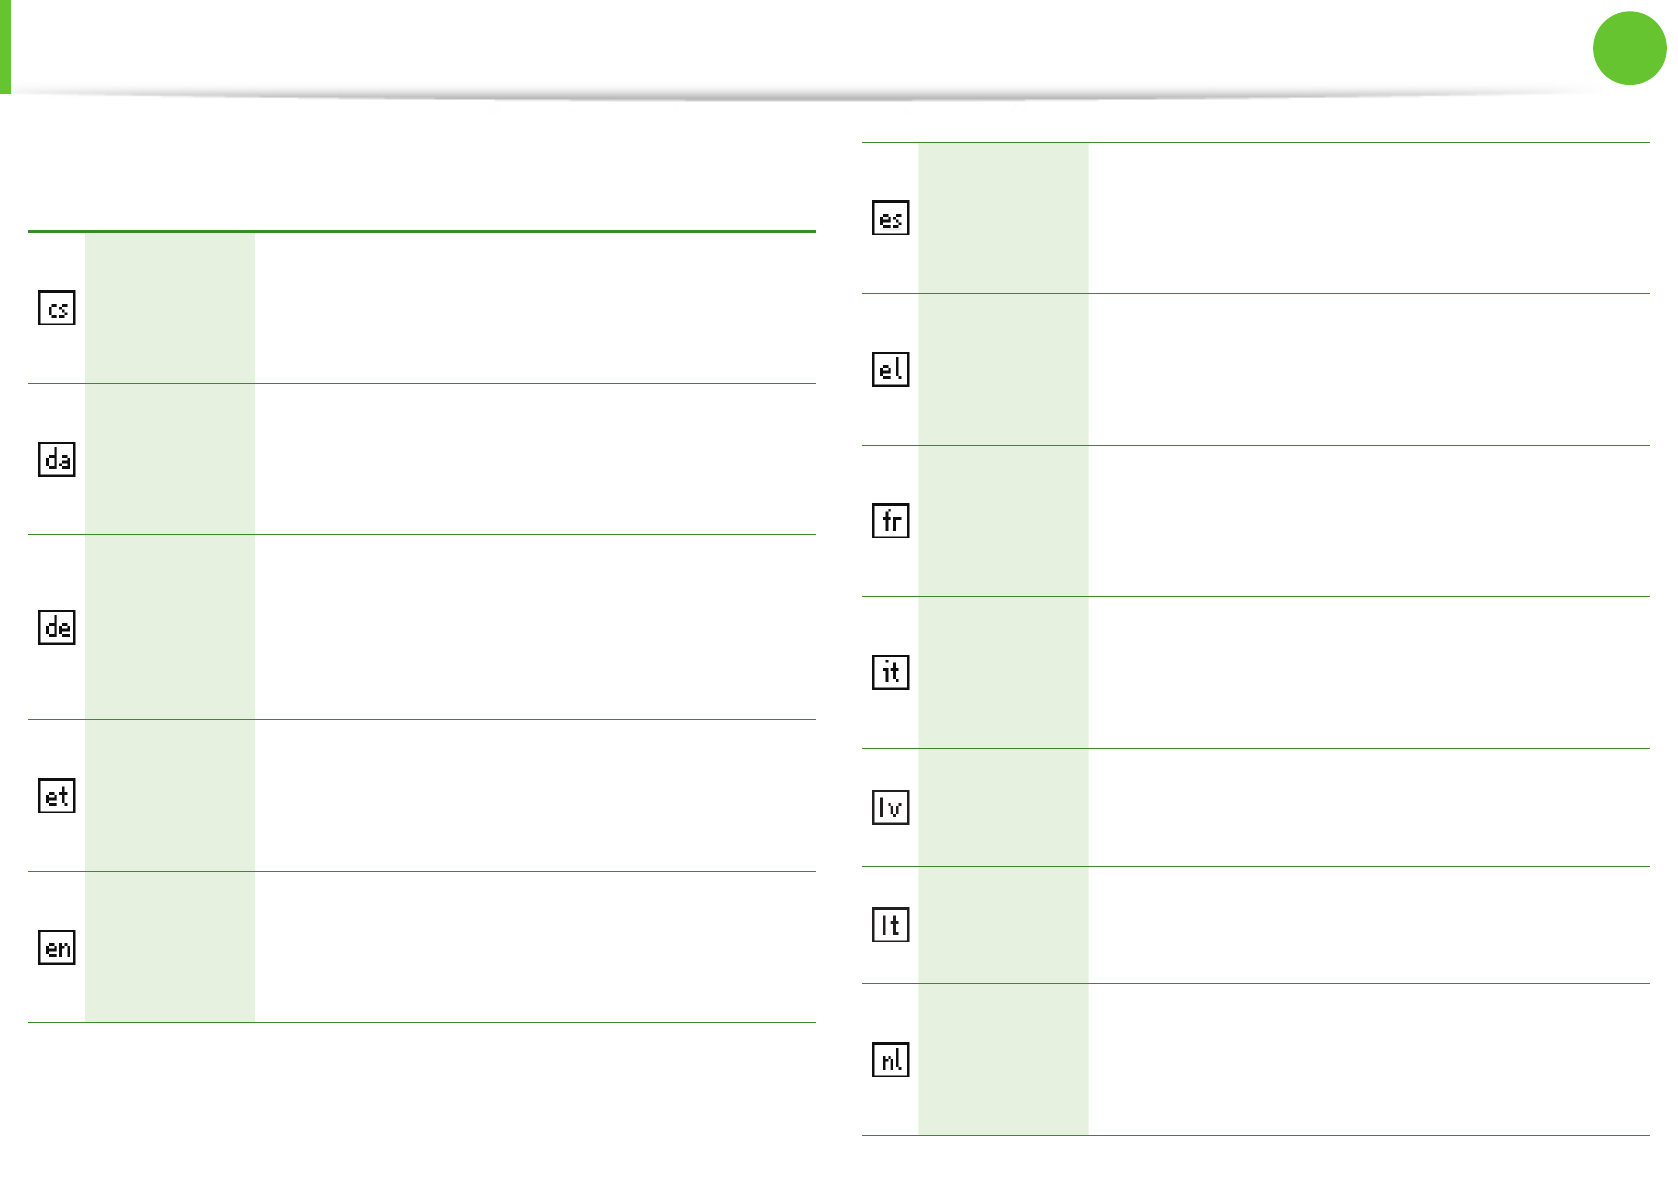Image resolution: width=1678 pixels, height=1191 pixels.
Task: Click the 'cs' language code icon
Action: point(57,308)
